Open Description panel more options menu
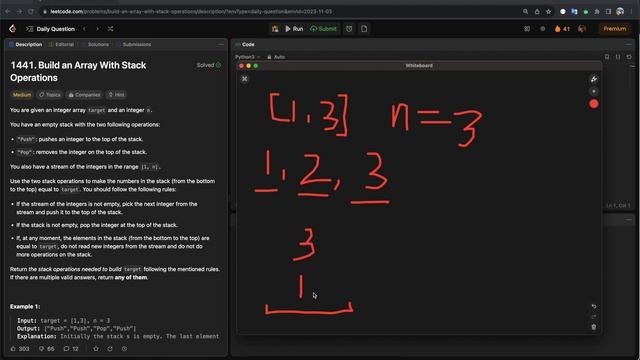Image resolution: width=640 pixels, height=360 pixels. coord(221,44)
